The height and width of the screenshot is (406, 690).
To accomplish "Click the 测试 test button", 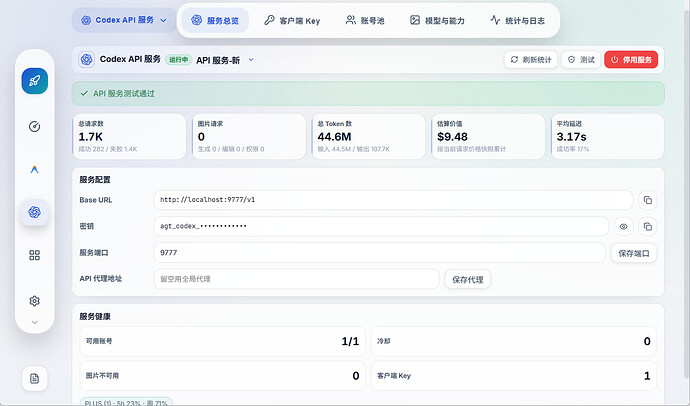I will (581, 60).
